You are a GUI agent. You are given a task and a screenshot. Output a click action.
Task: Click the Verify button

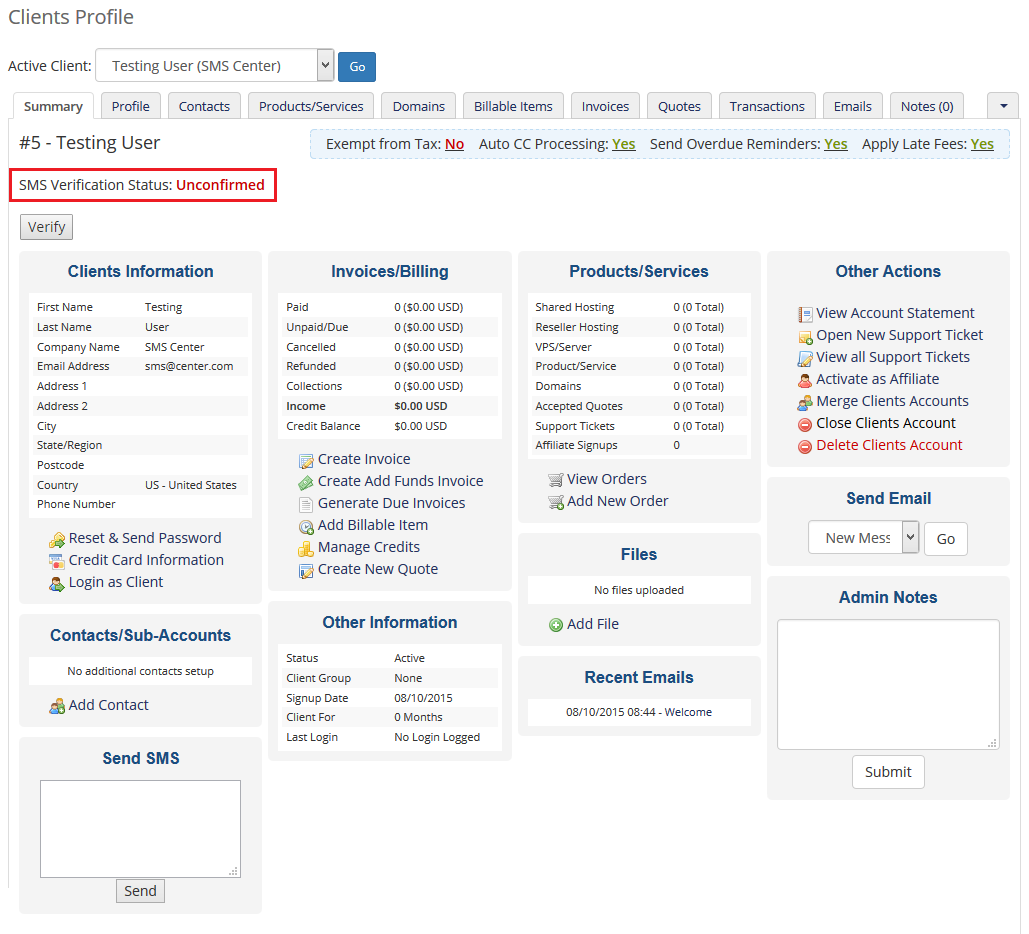(47, 227)
